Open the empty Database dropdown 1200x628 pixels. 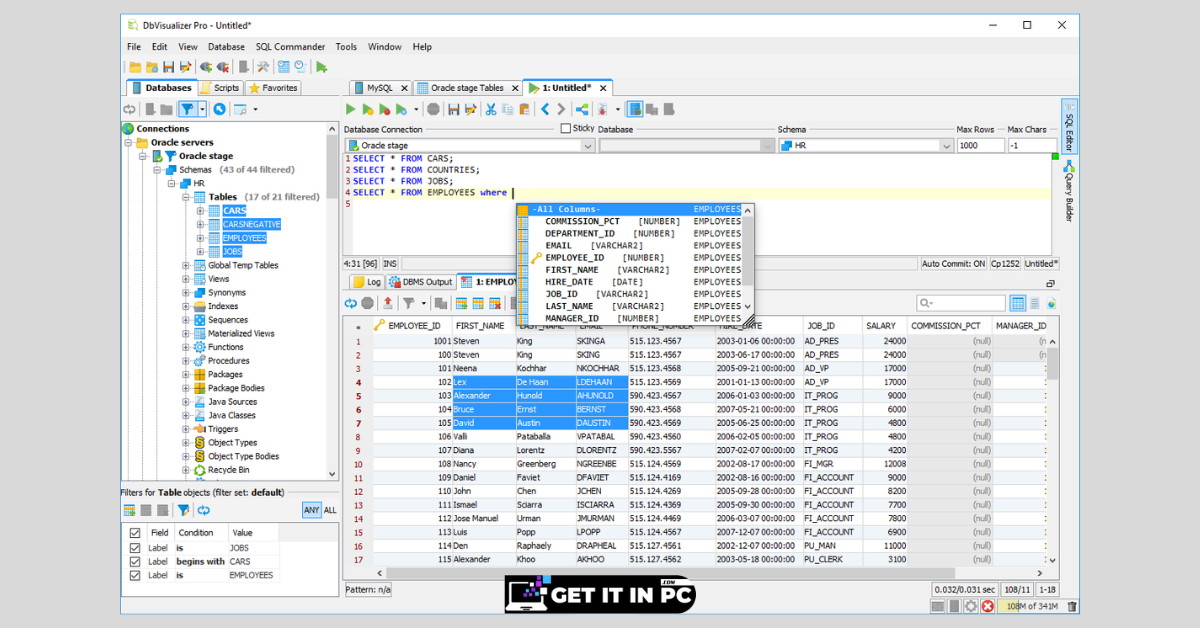pos(686,146)
